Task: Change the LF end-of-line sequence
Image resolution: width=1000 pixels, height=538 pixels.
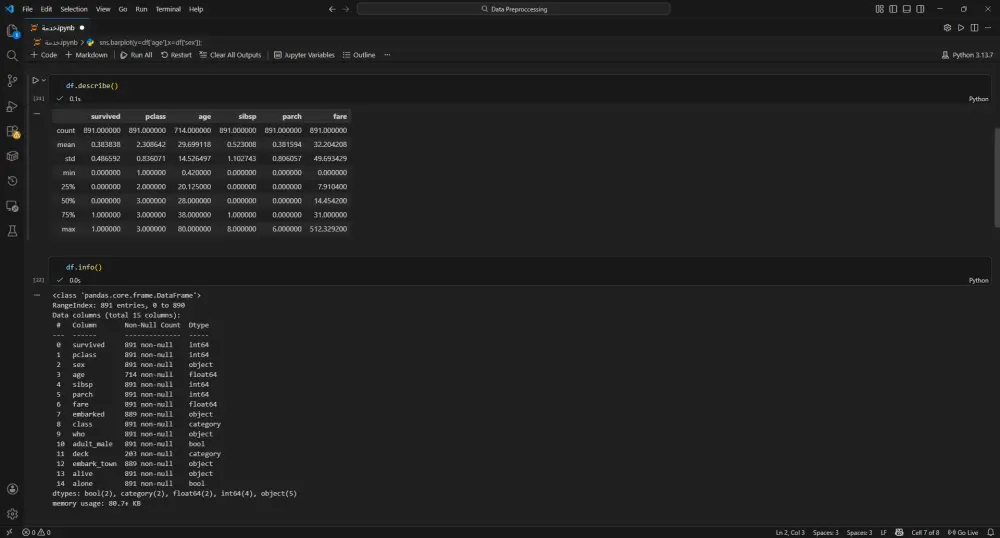Action: 883,532
